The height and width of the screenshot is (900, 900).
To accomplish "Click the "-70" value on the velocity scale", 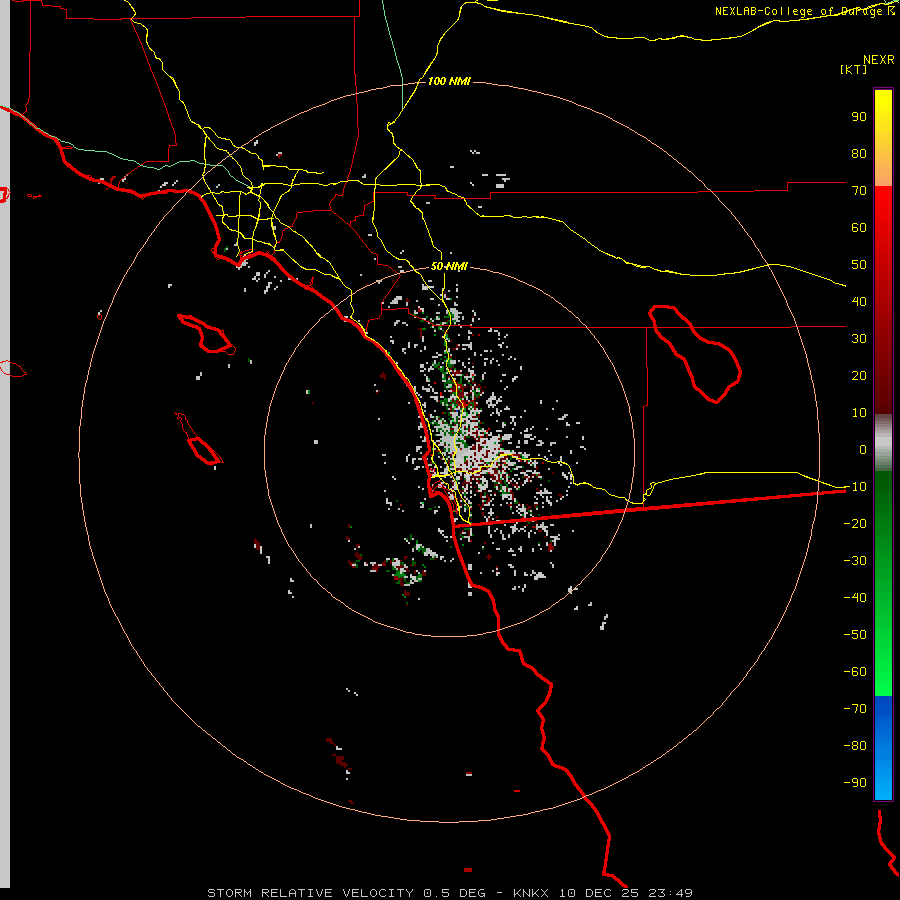I will (855, 708).
